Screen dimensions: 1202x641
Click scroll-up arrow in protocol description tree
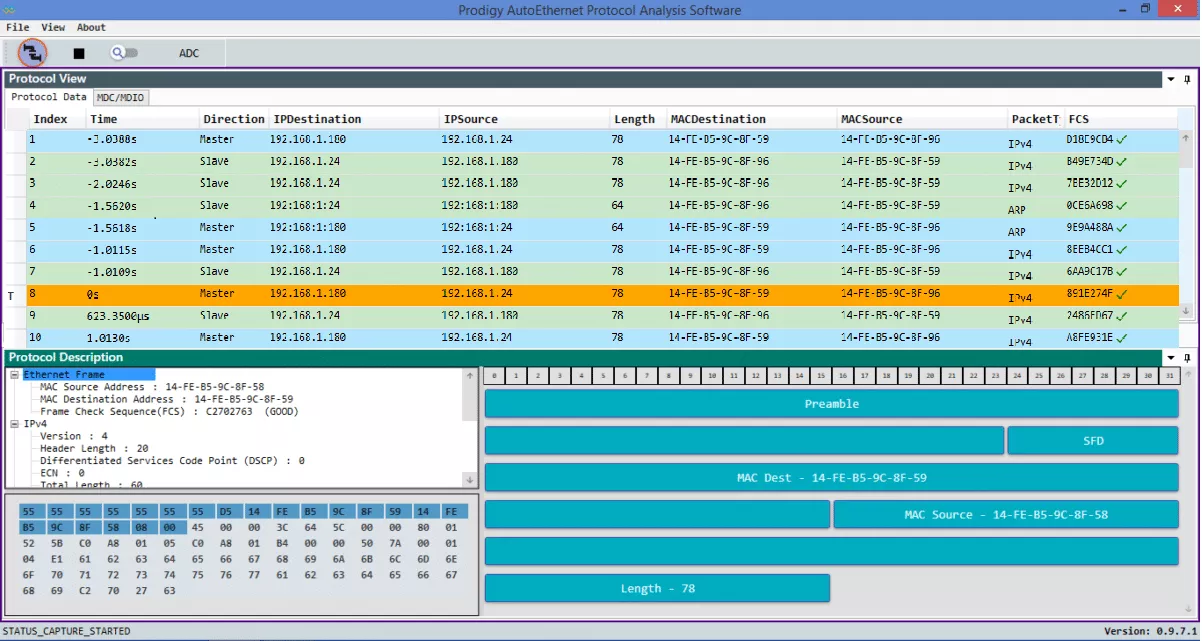(x=470, y=377)
